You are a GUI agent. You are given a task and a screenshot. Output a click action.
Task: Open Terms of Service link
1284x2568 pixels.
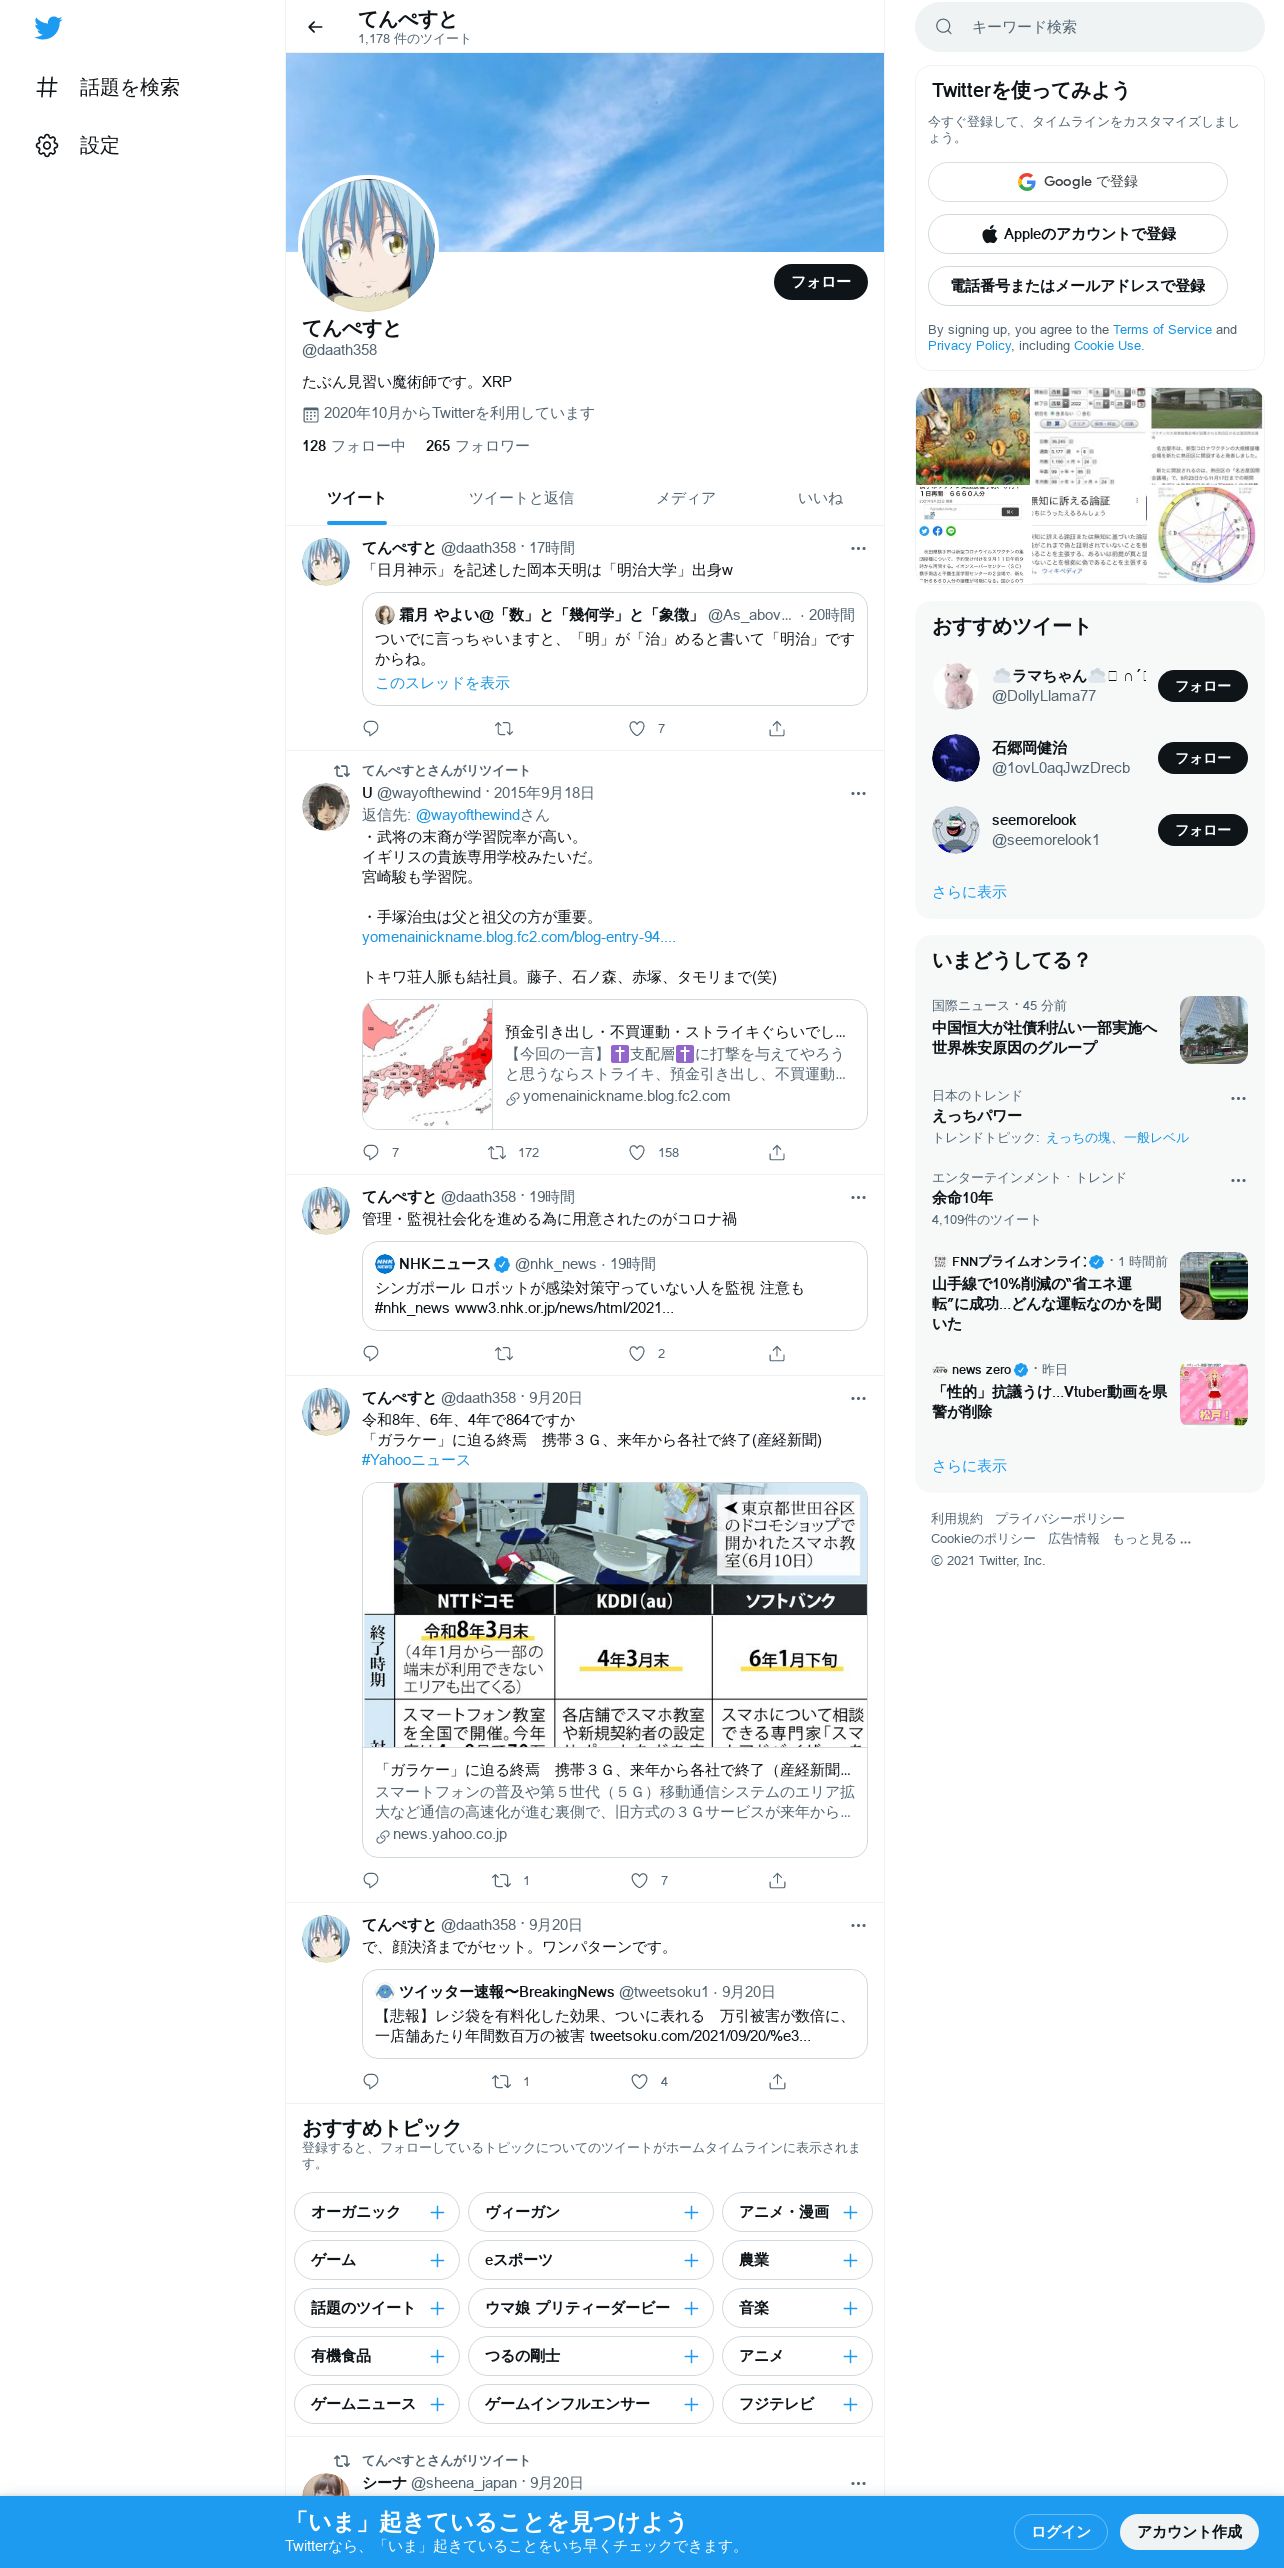pyautogui.click(x=1162, y=329)
